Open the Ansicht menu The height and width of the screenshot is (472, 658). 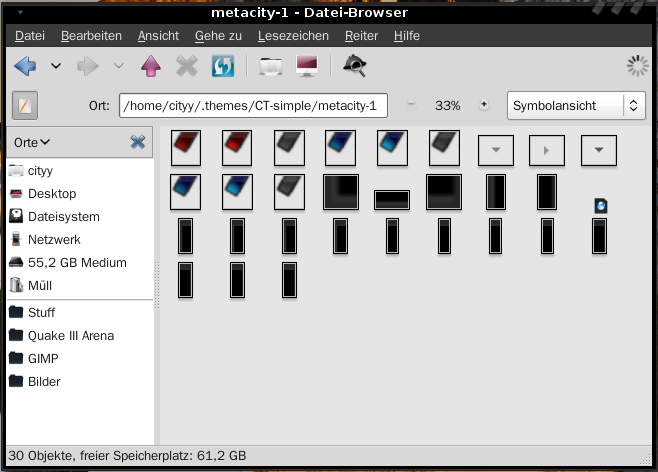158,36
